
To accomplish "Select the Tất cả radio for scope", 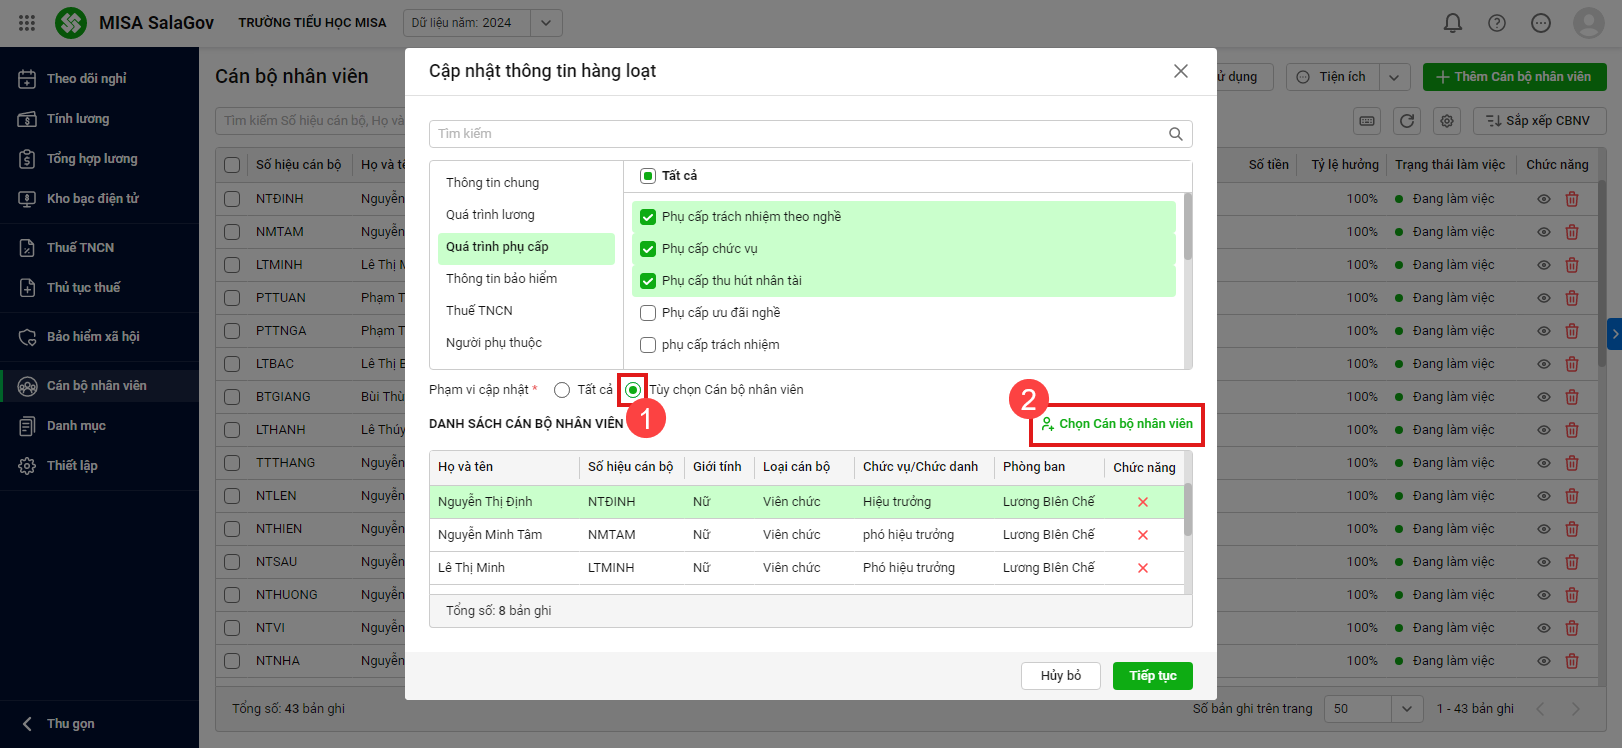I will (562, 390).
